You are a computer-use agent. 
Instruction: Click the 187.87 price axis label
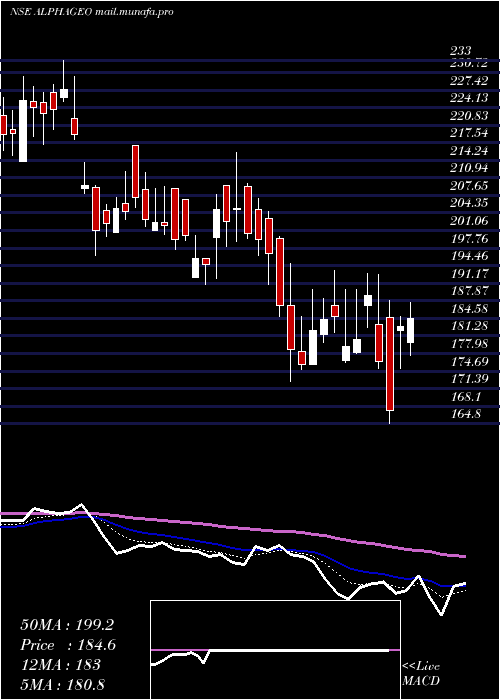[x=471, y=291]
